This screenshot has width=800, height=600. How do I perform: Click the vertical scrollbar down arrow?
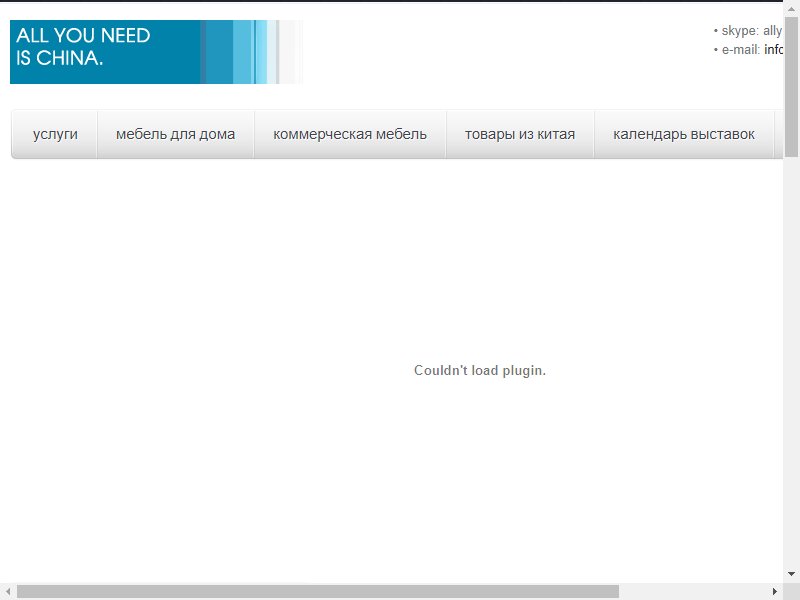791,574
